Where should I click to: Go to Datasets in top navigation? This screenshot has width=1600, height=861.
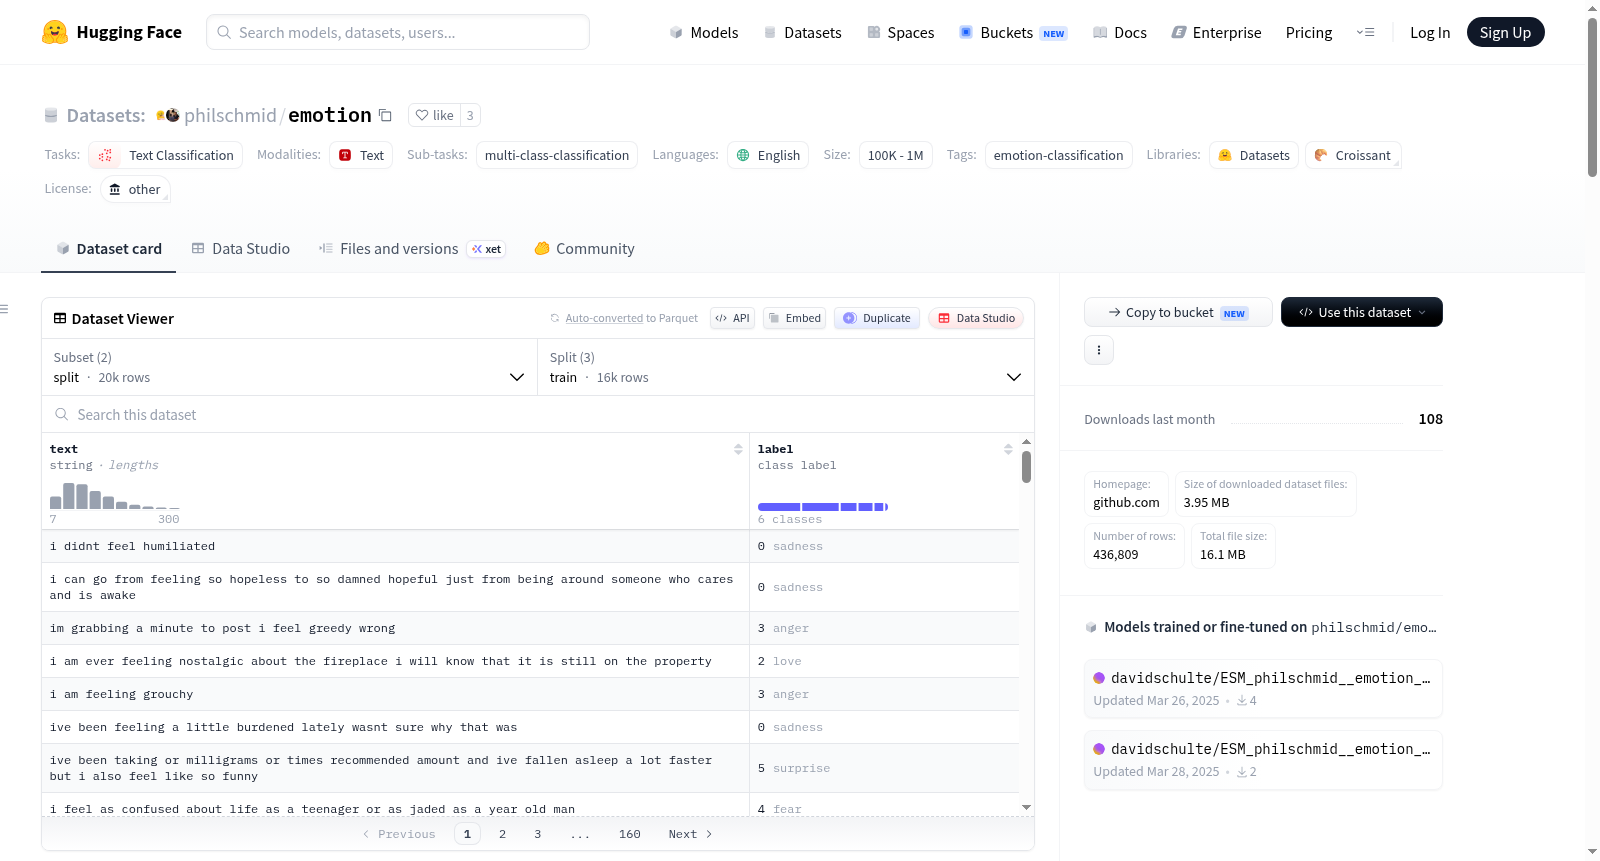(x=803, y=32)
